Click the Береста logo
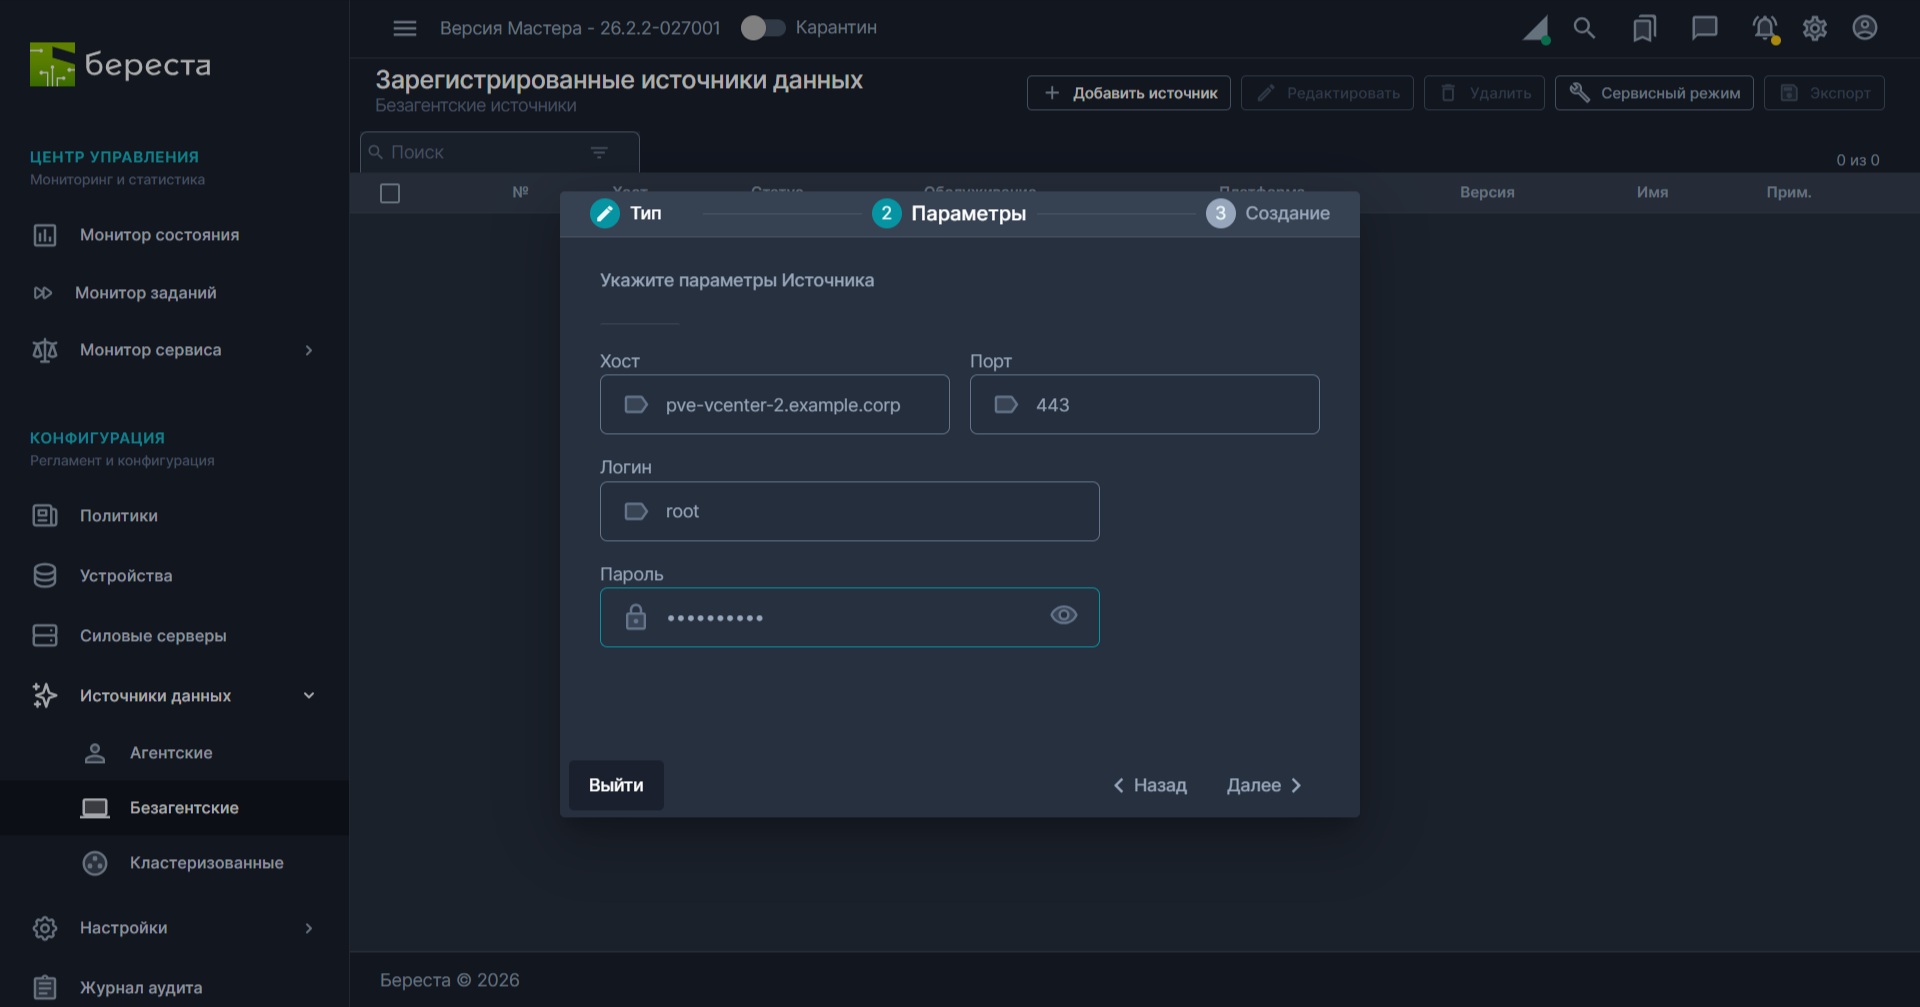Screen dimensions: 1920x1007 click(x=120, y=65)
